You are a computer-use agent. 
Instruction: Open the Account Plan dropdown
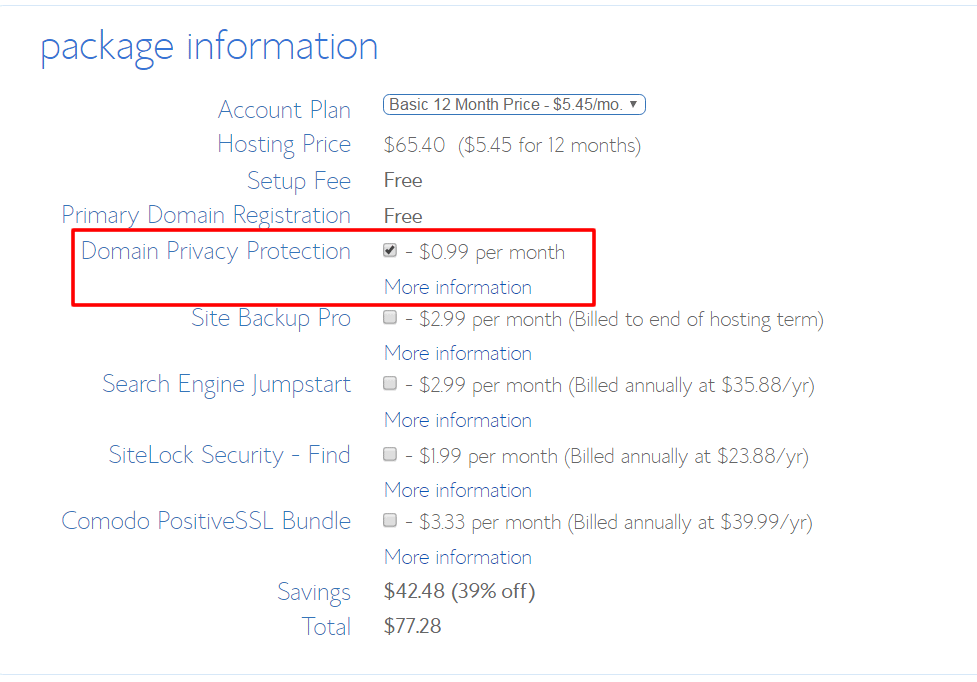point(514,105)
